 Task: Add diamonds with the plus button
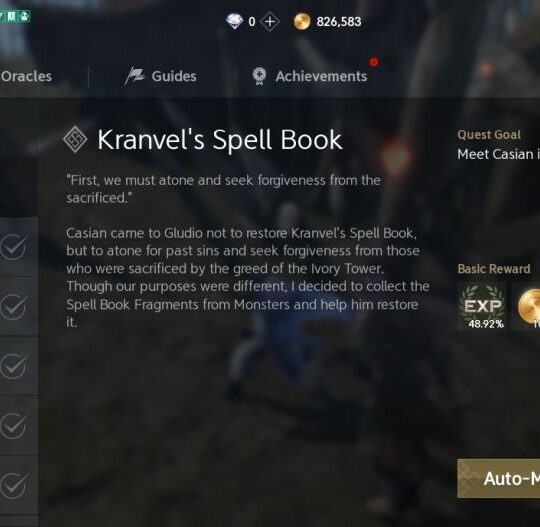270,22
